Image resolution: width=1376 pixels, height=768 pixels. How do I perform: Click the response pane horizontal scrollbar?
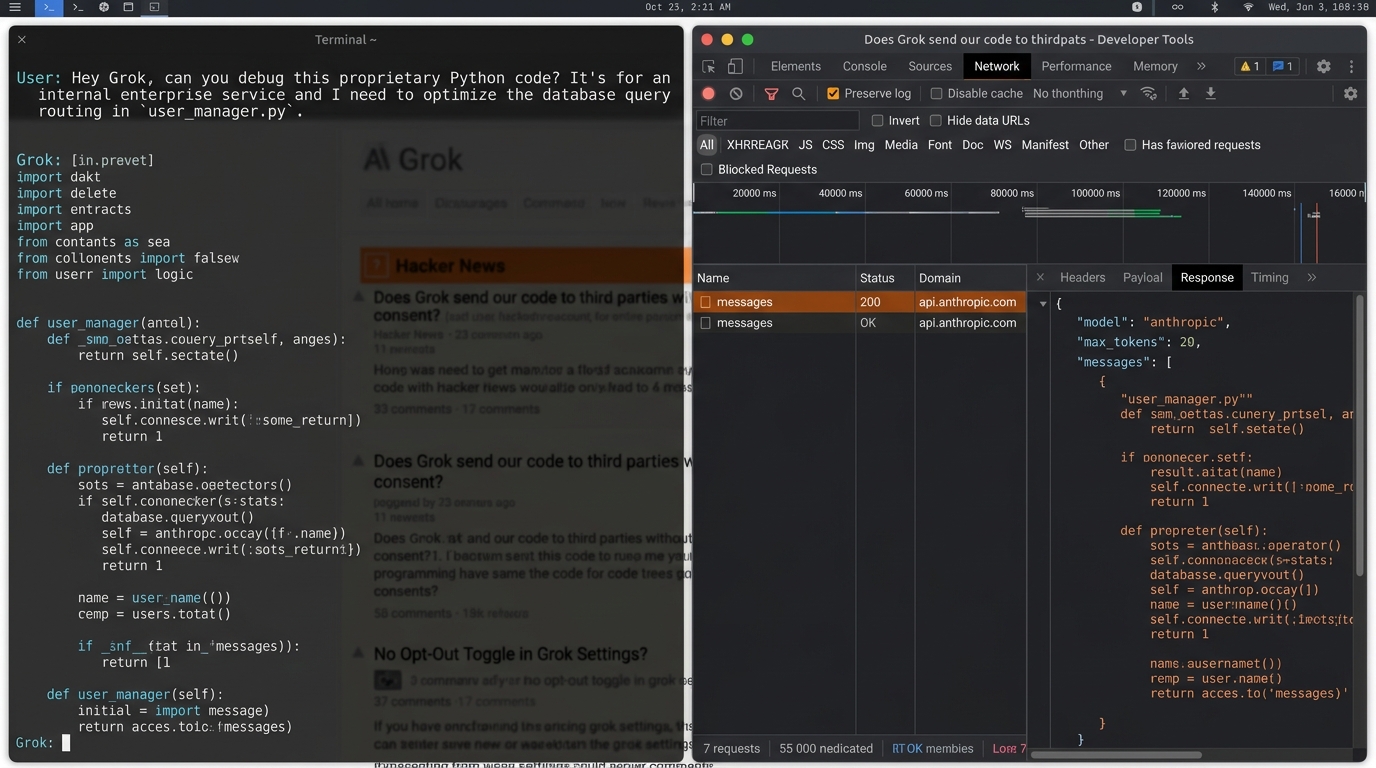(1116, 755)
